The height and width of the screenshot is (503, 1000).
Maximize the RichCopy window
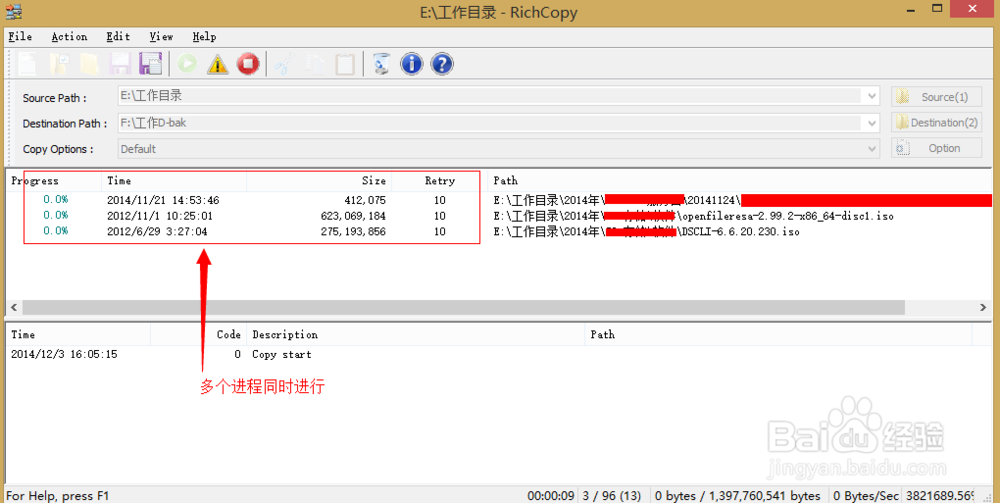[x=937, y=8]
